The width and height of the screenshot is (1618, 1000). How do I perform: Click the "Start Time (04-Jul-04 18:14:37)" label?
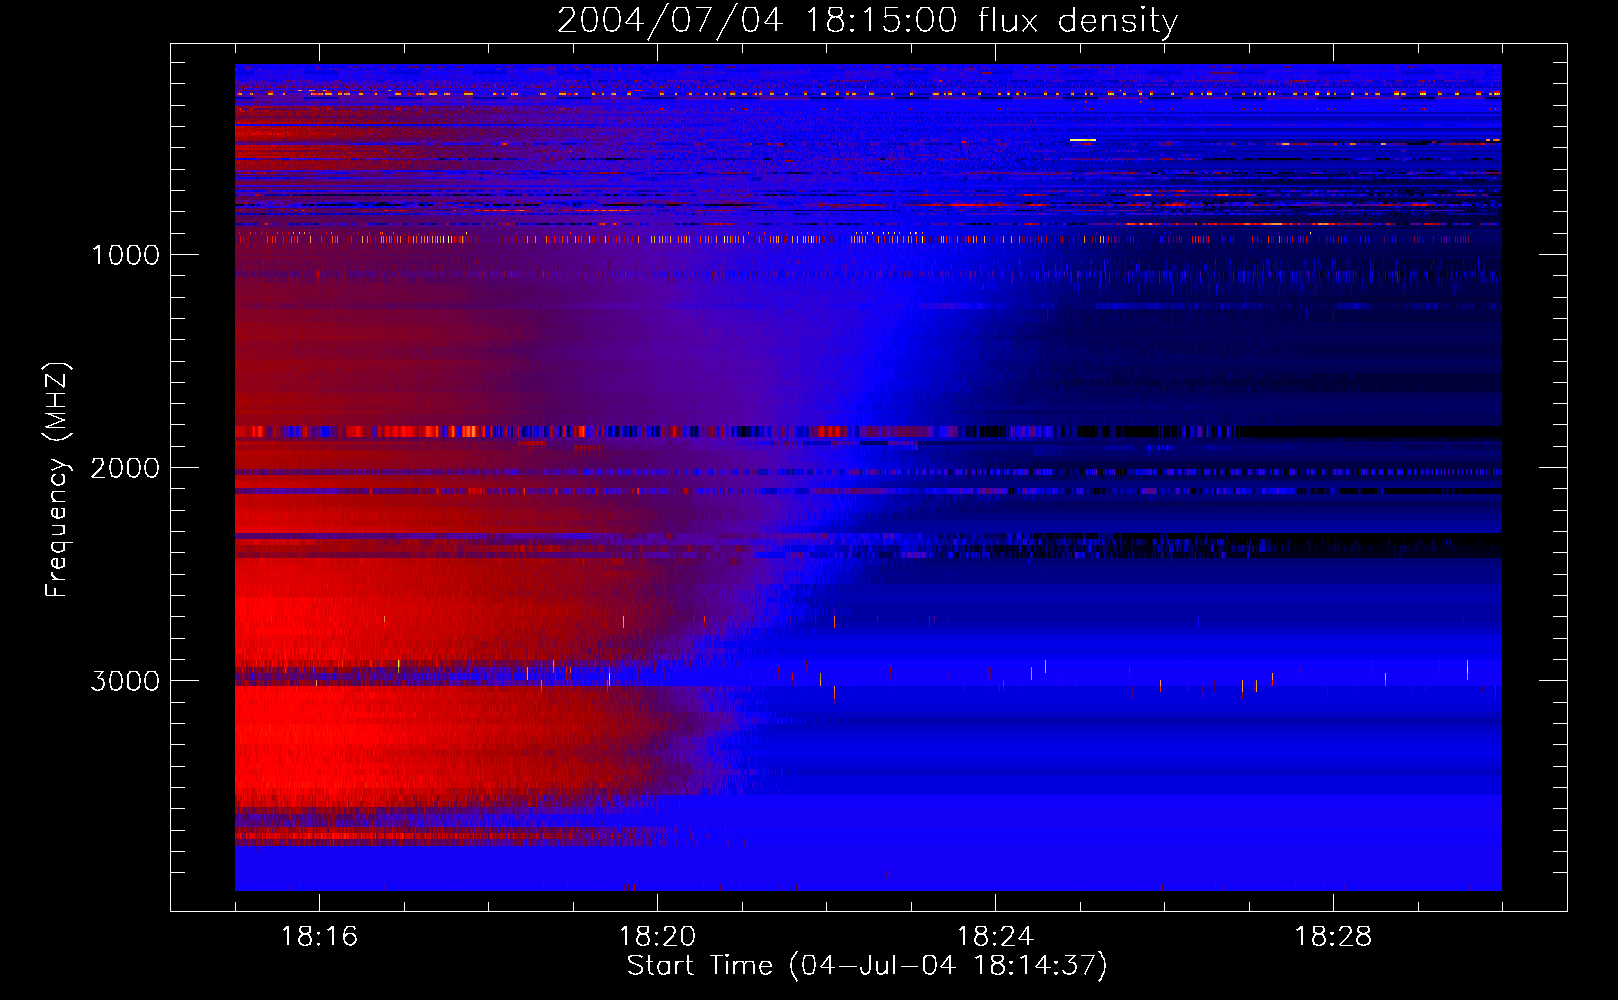coord(867,966)
